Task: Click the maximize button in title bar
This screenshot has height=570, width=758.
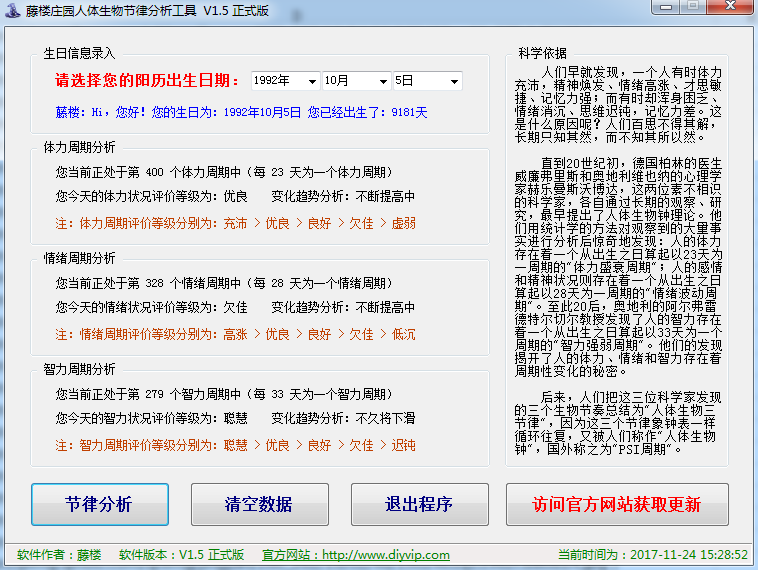Action: point(693,7)
